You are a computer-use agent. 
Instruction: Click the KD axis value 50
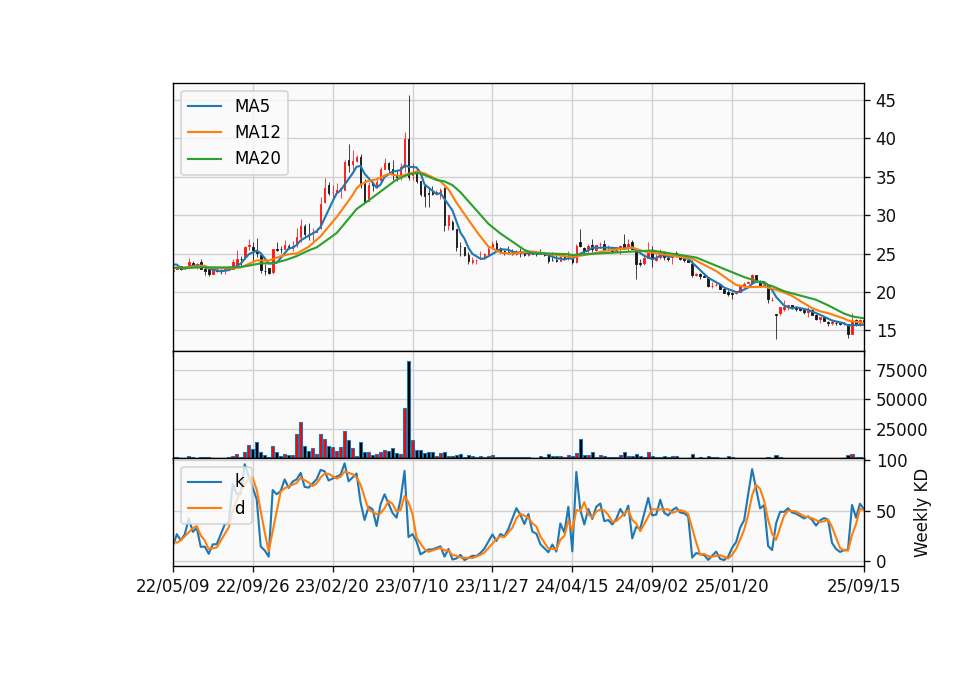click(885, 512)
